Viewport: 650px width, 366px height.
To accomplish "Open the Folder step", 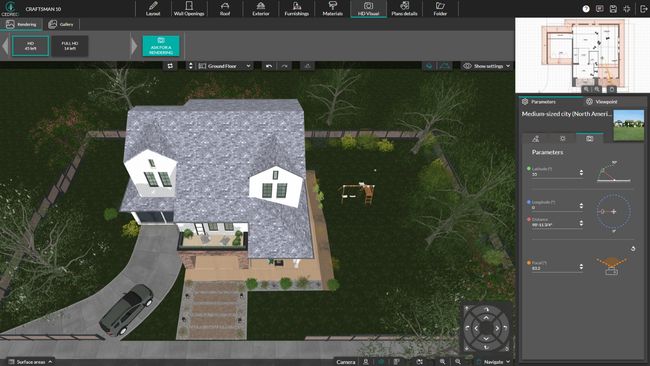I will click(440, 9).
